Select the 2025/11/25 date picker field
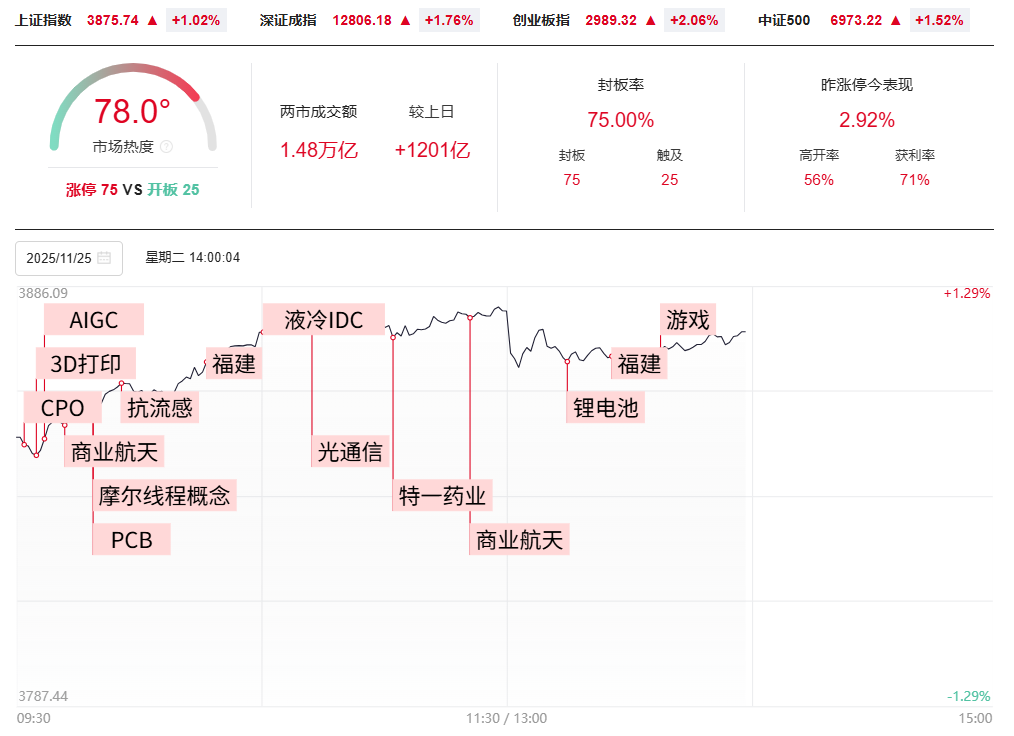Viewport: 1014px width, 736px height. coord(68,258)
